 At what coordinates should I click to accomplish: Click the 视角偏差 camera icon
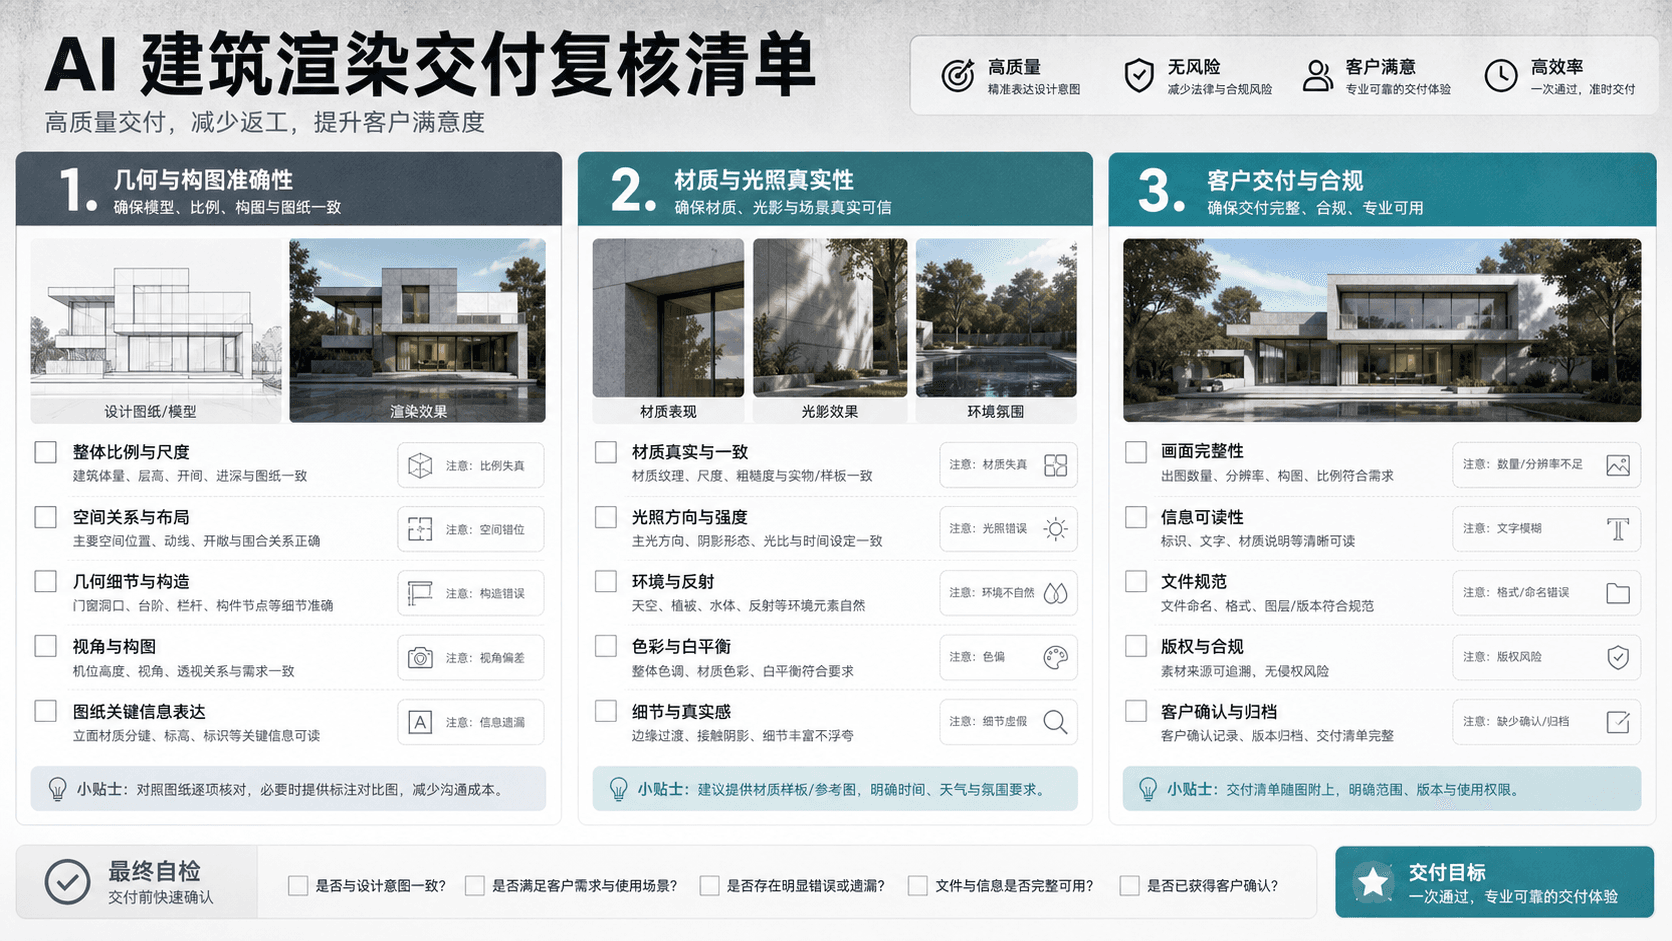(x=420, y=657)
